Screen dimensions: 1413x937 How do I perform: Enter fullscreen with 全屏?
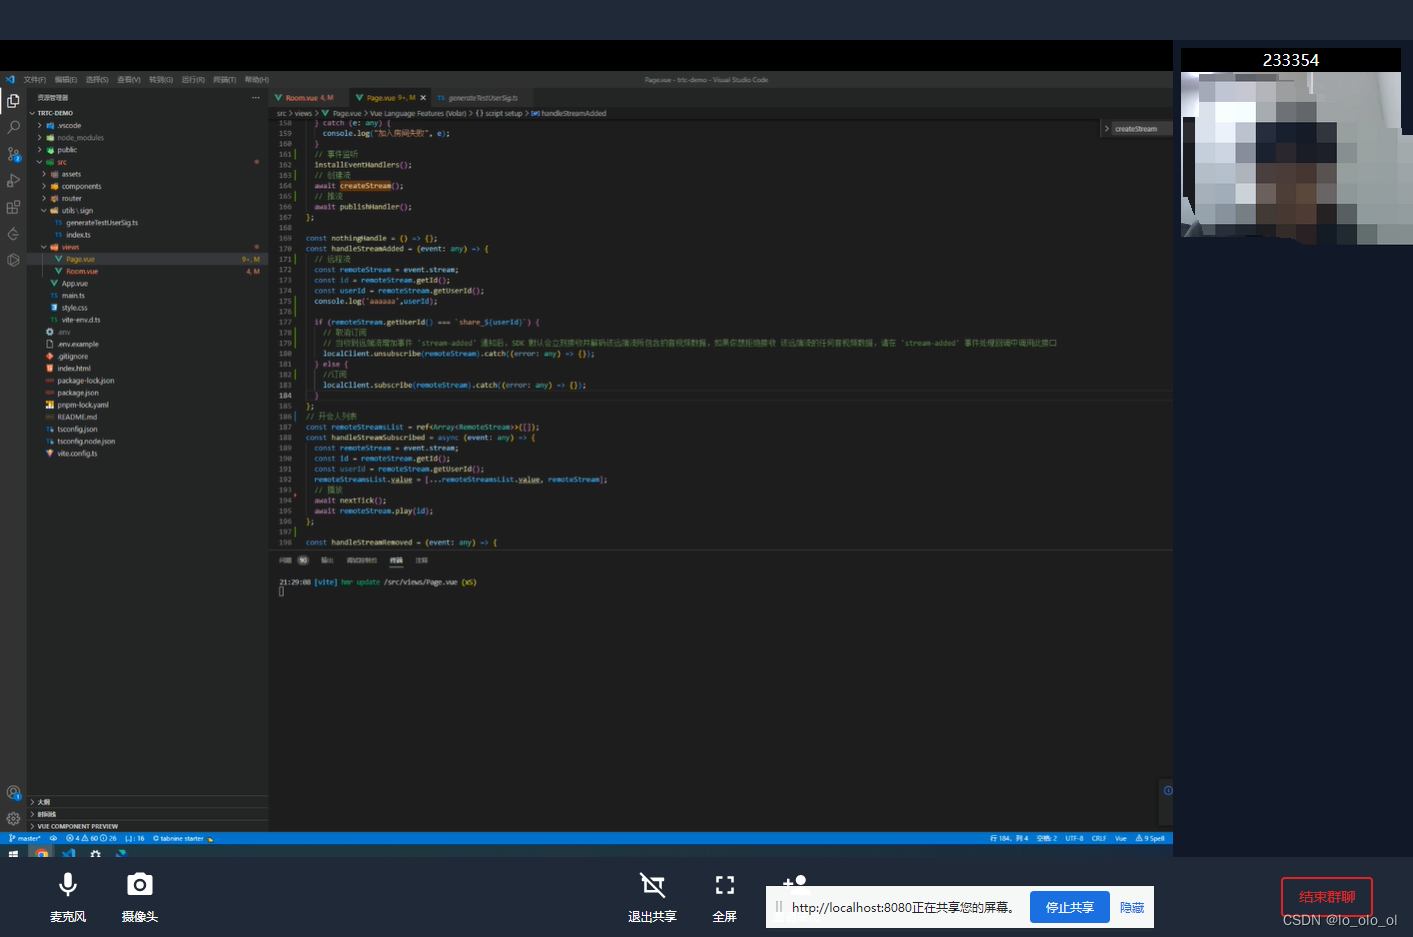click(x=725, y=897)
